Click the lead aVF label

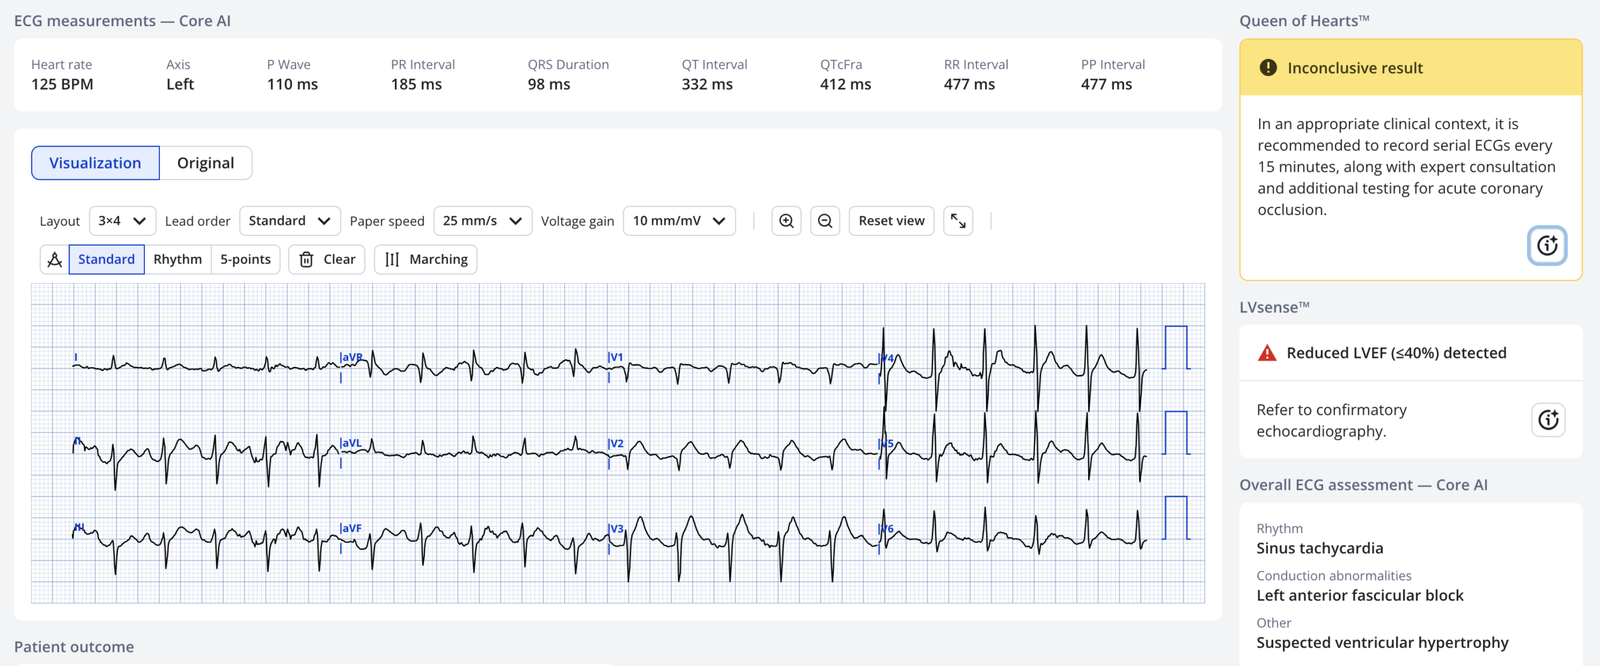[351, 528]
